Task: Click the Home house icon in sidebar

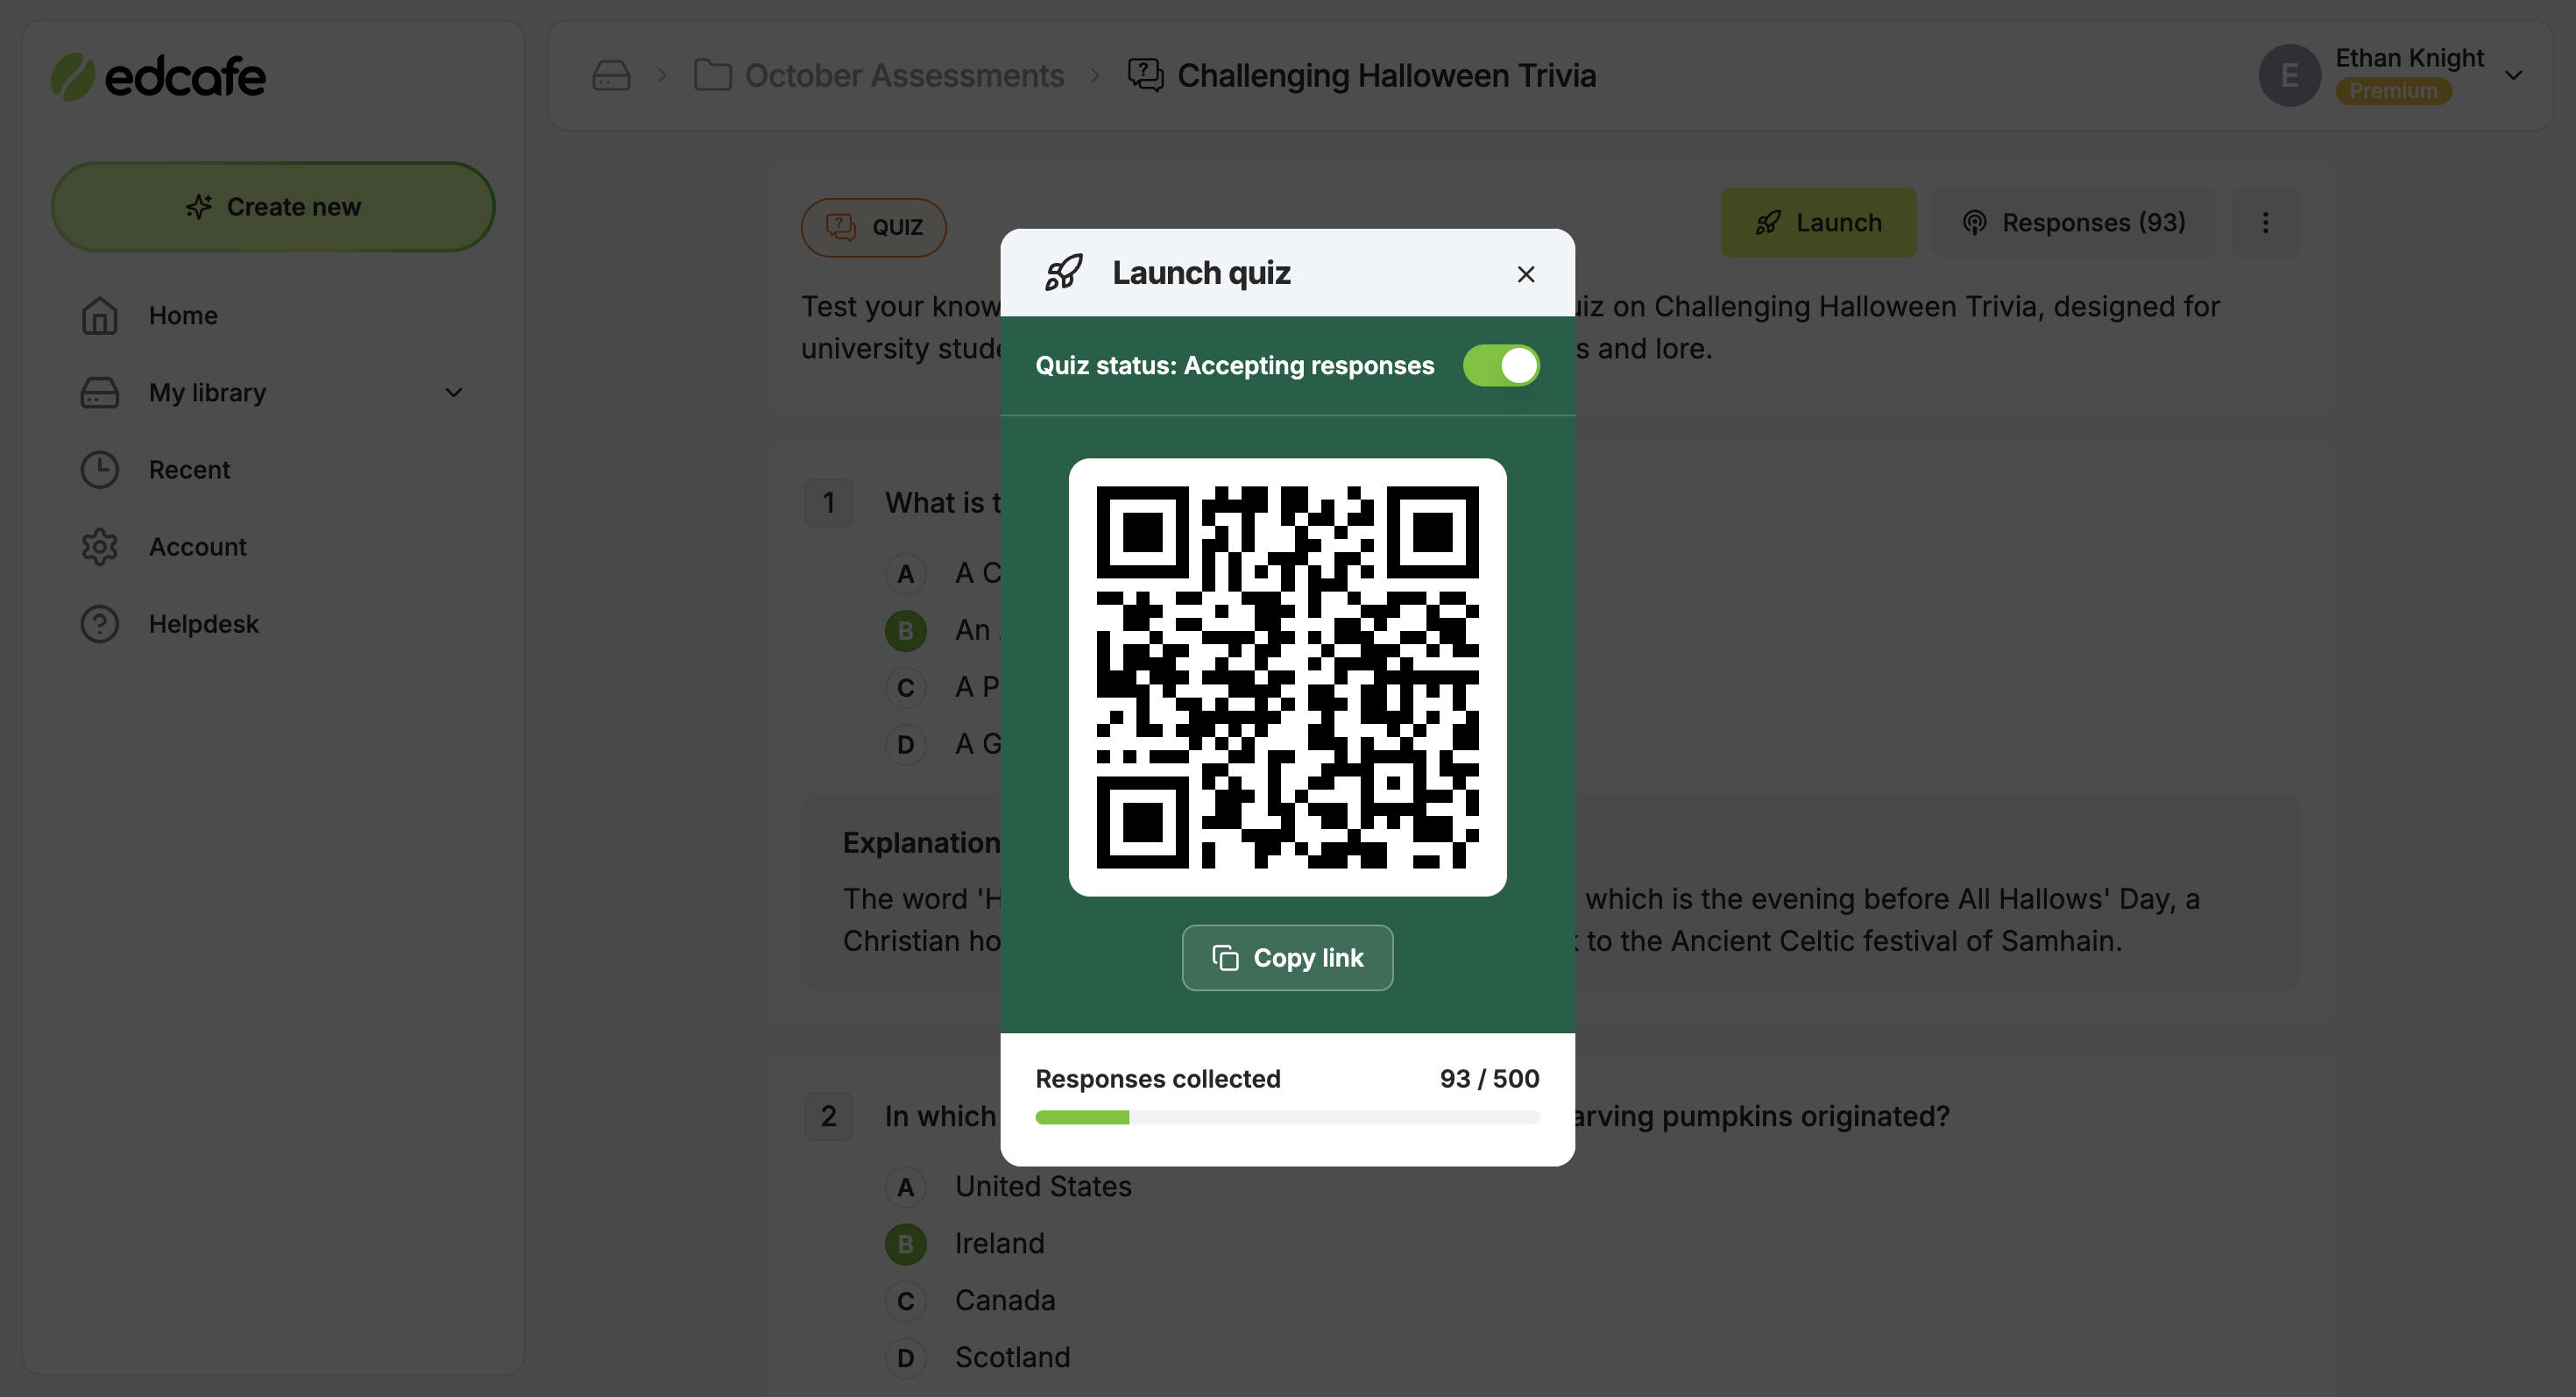Action: (100, 315)
